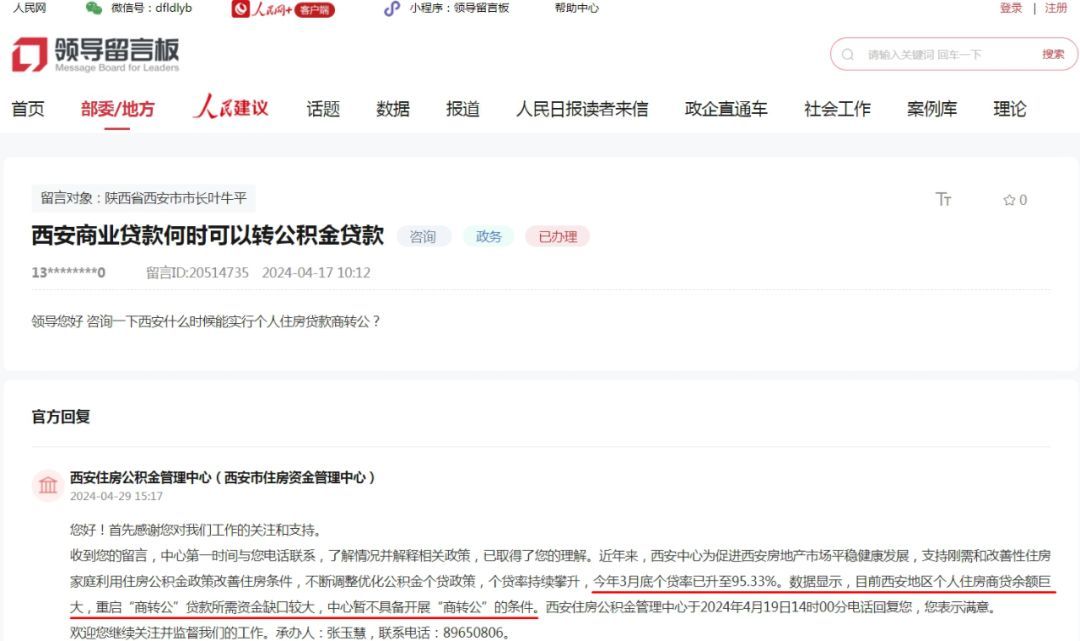Open the 数据 section
The width and height of the screenshot is (1080, 641).
pos(392,108)
